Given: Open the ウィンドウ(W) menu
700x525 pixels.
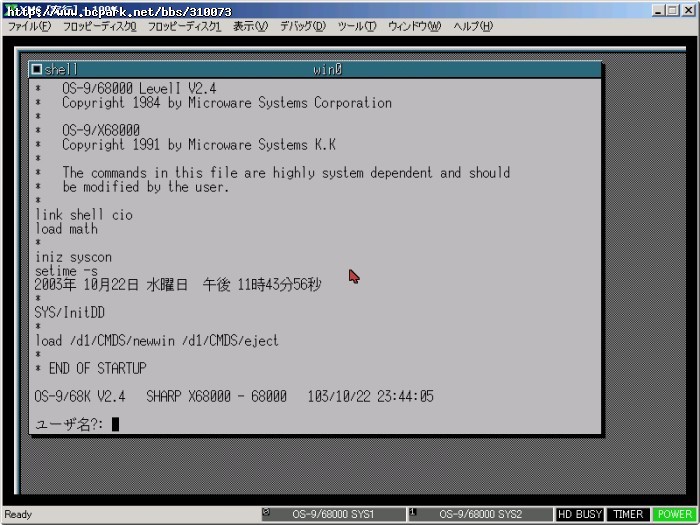Looking at the screenshot, I should point(414,26).
